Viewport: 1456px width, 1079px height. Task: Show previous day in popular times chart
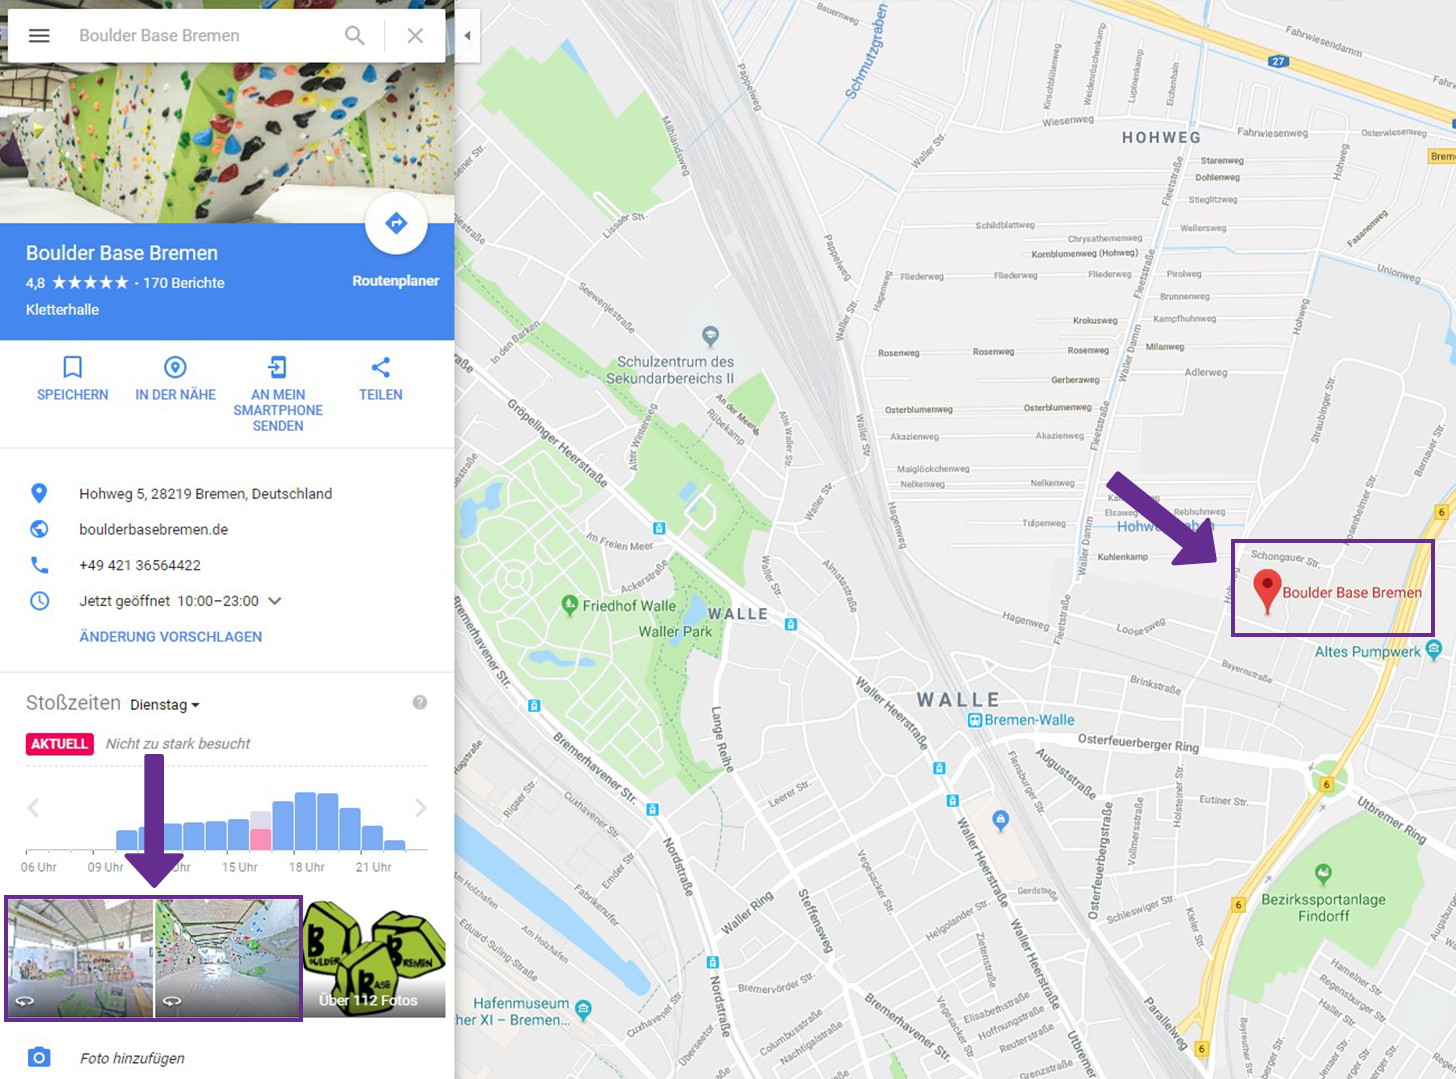pyautogui.click(x=33, y=808)
